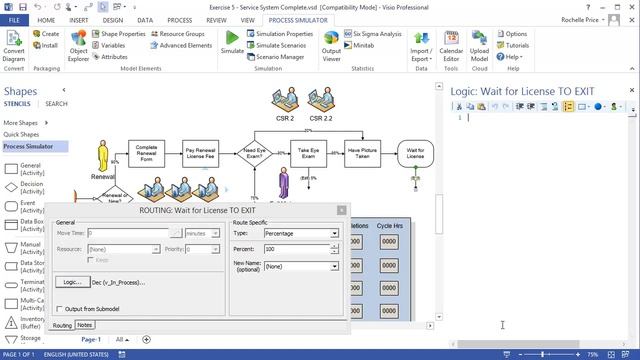Image resolution: width=640 pixels, height=360 pixels.
Task: Switch to the REVIEW ribbon tab
Action: [x=216, y=20]
